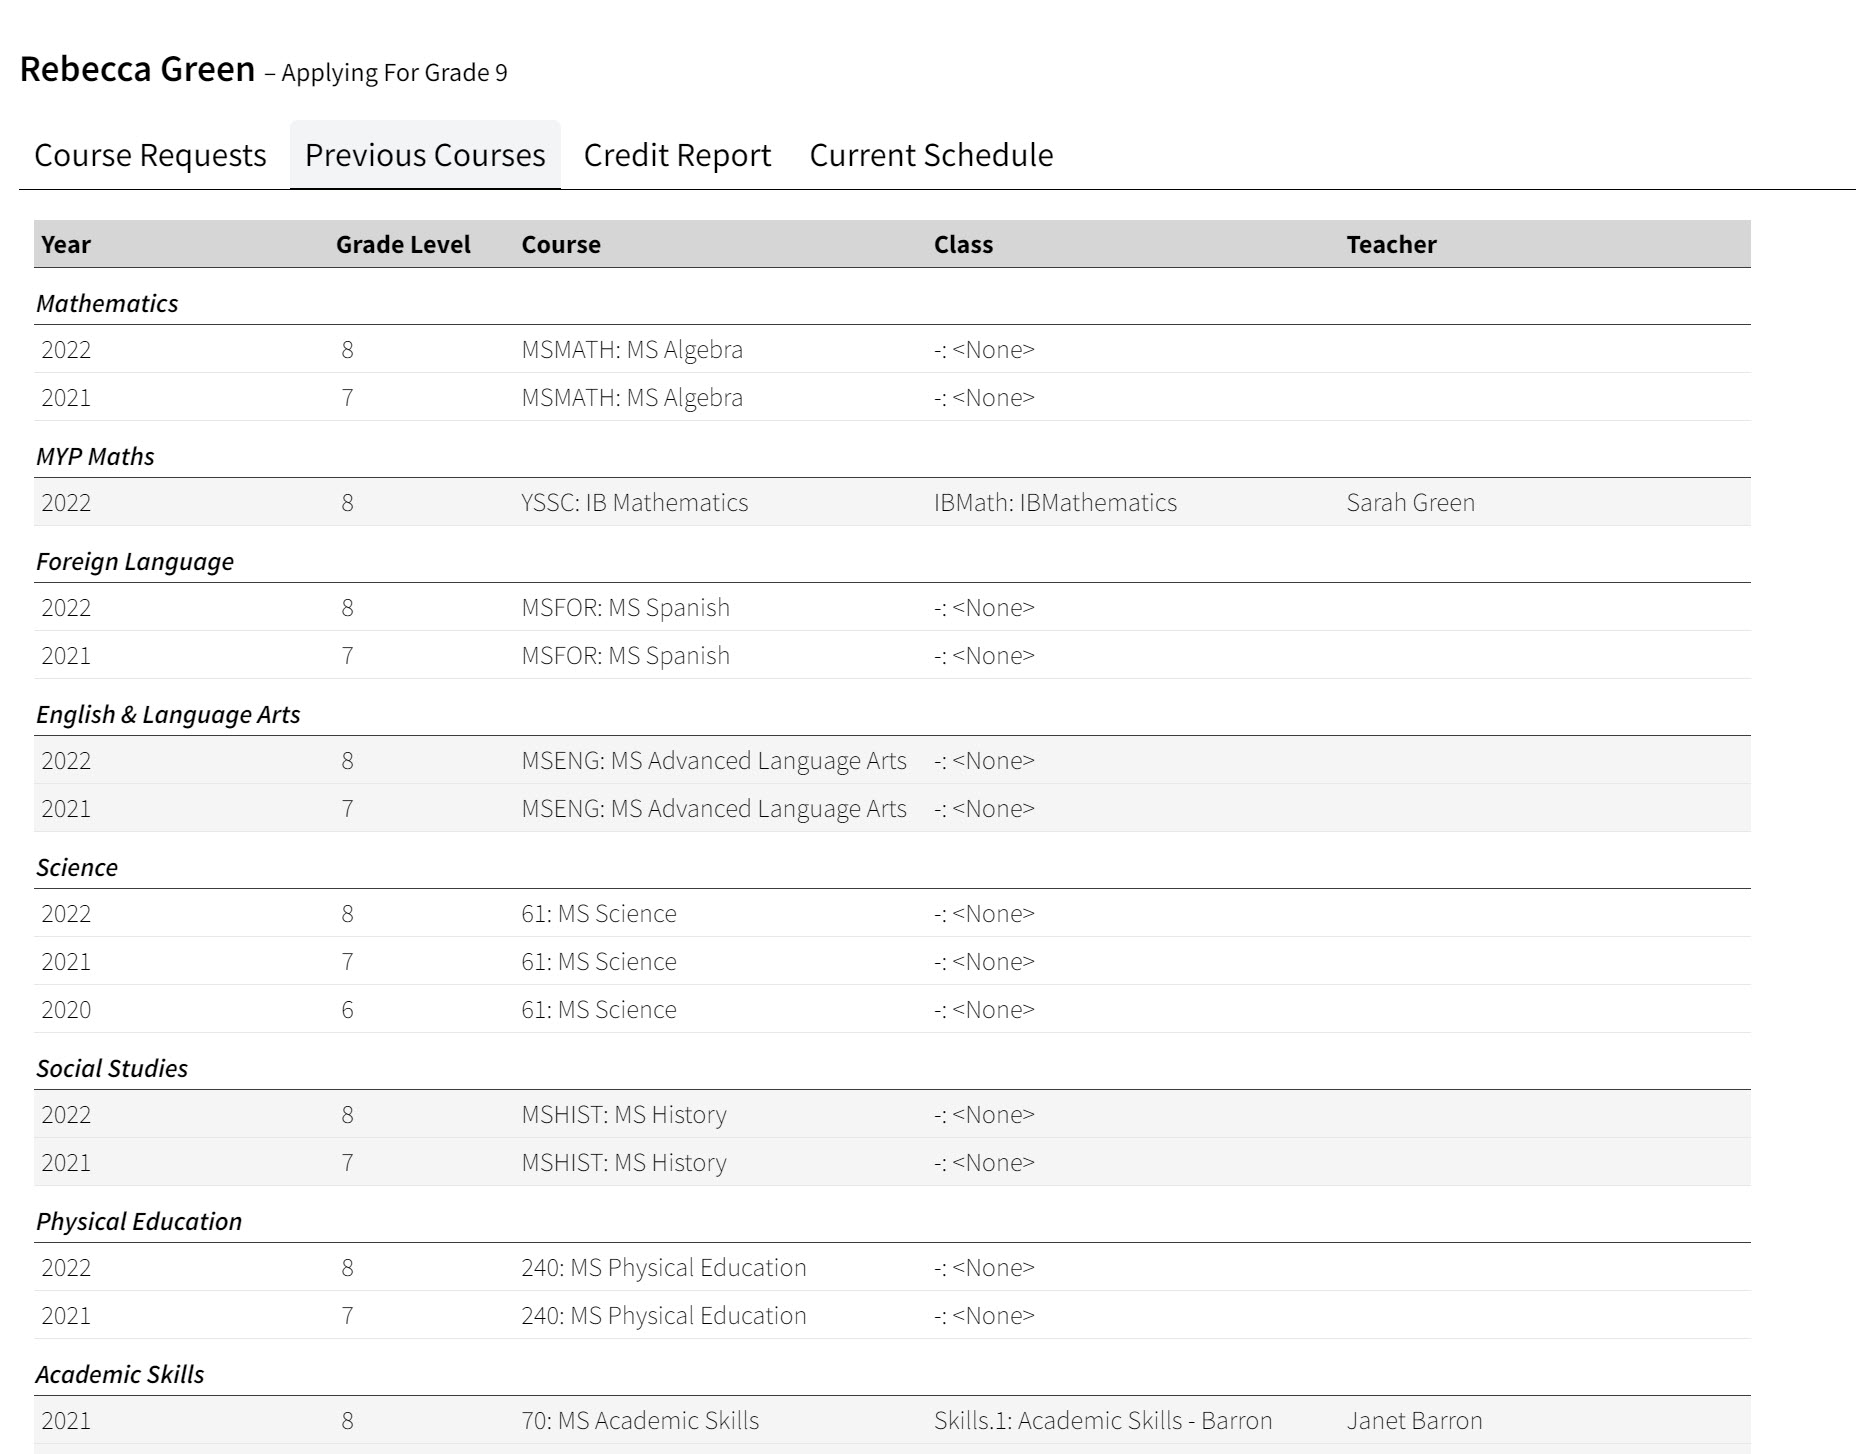This screenshot has width=1874, height=1454.
Task: Expand the Science section heading
Action: [78, 867]
